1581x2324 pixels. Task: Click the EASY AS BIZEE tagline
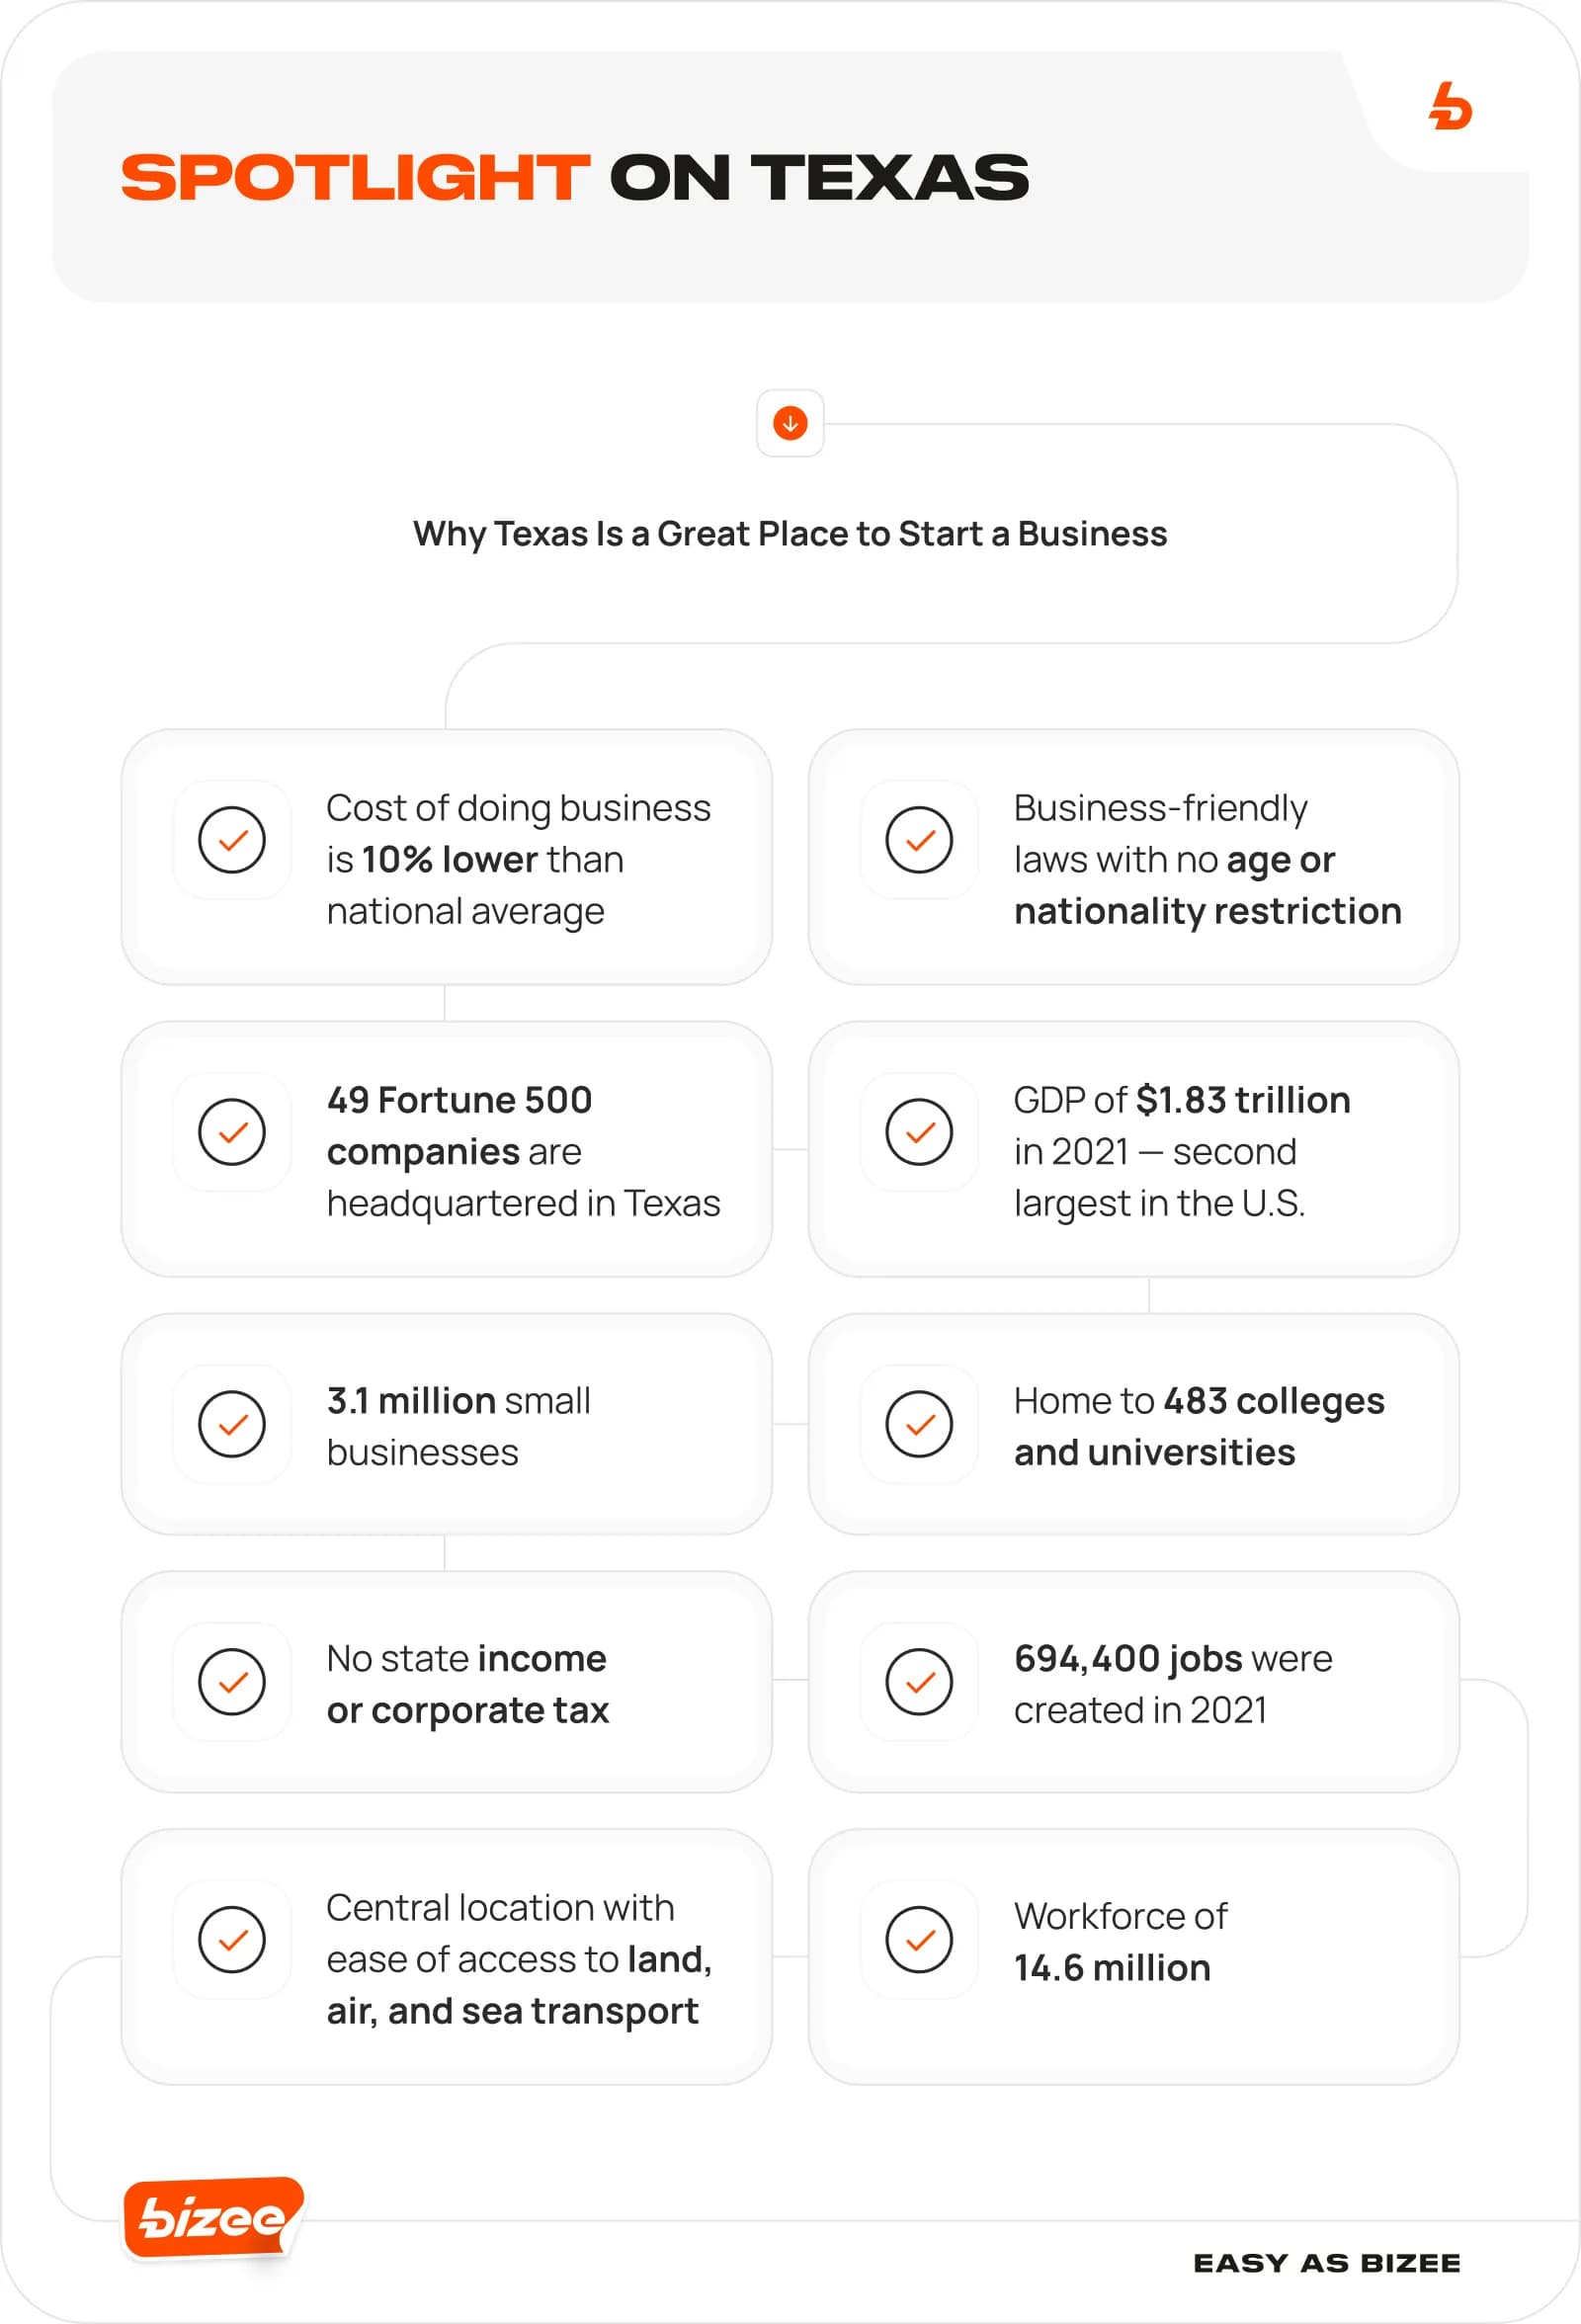click(x=1326, y=2263)
